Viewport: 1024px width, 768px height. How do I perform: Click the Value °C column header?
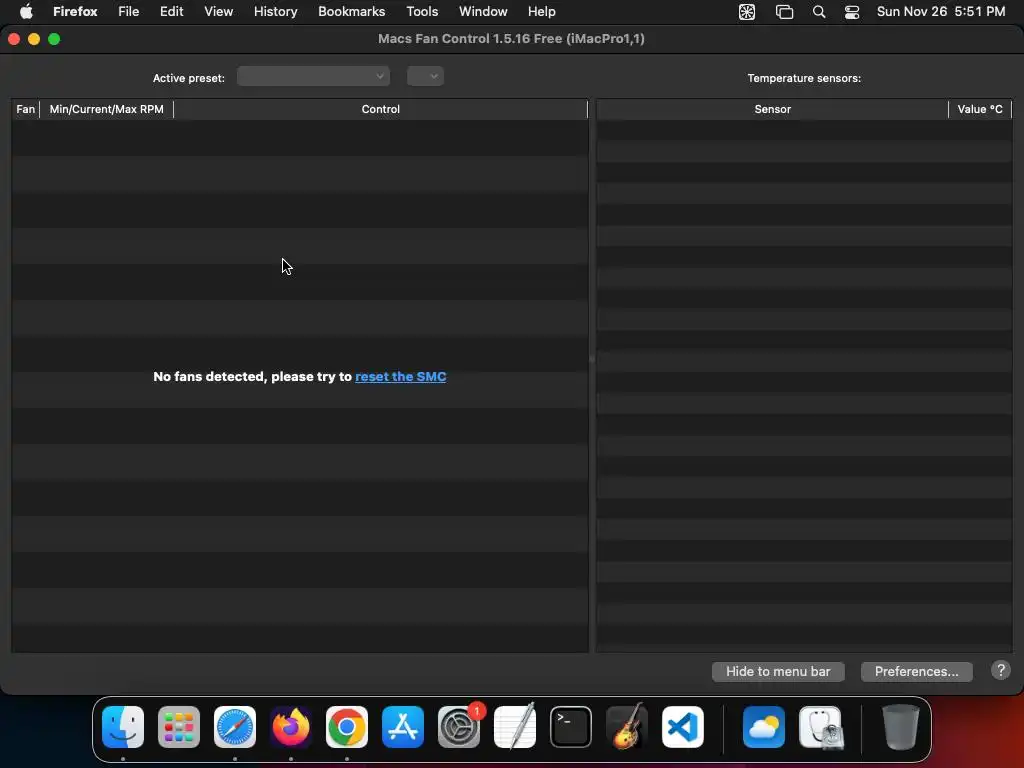[x=980, y=109]
